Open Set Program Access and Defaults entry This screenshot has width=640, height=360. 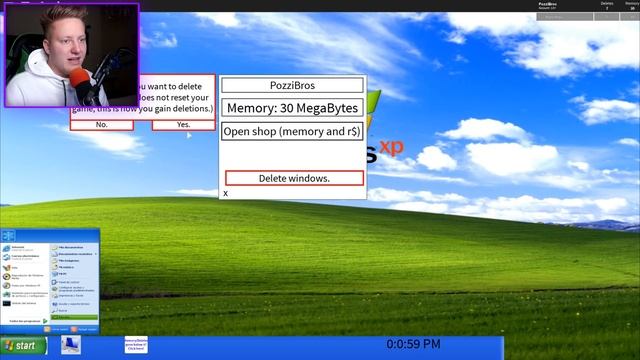pyautogui.click(x=73, y=289)
